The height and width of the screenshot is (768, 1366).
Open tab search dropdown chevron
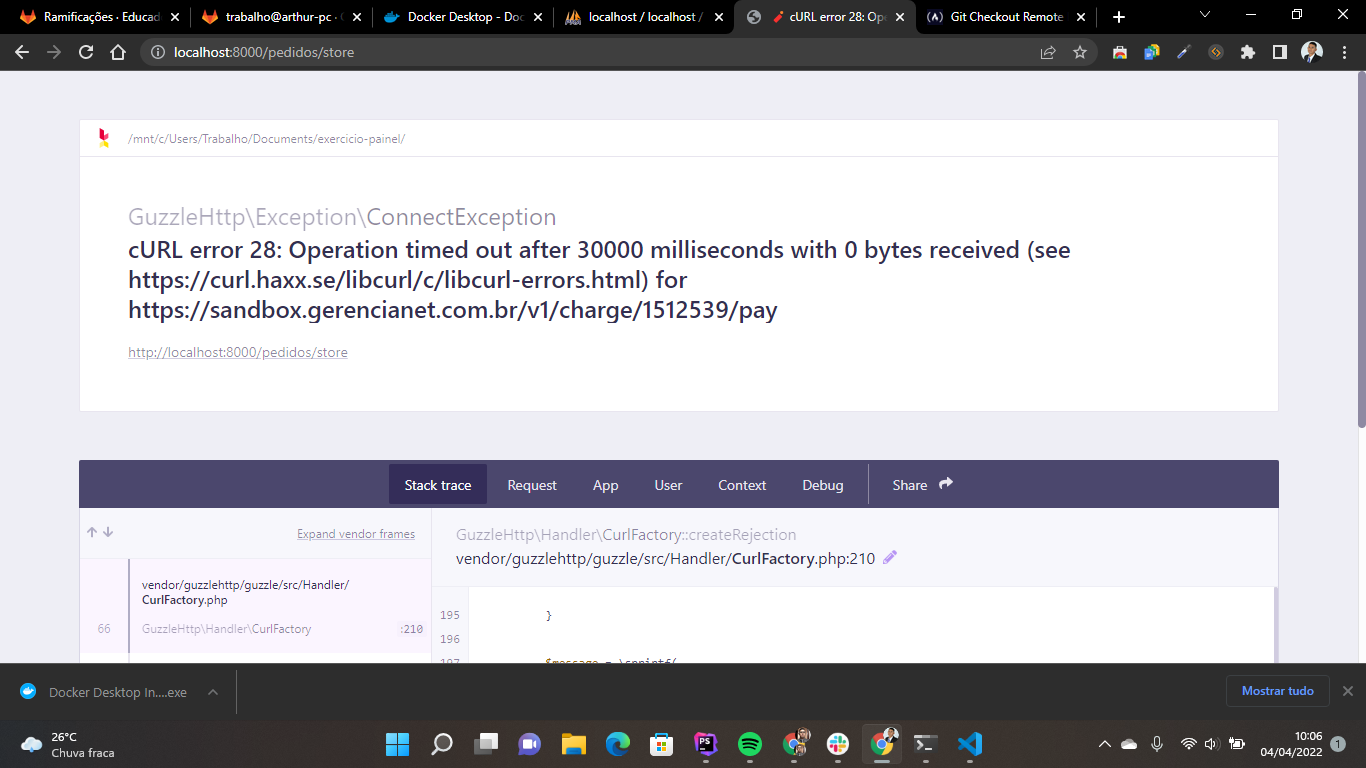[x=1204, y=15]
